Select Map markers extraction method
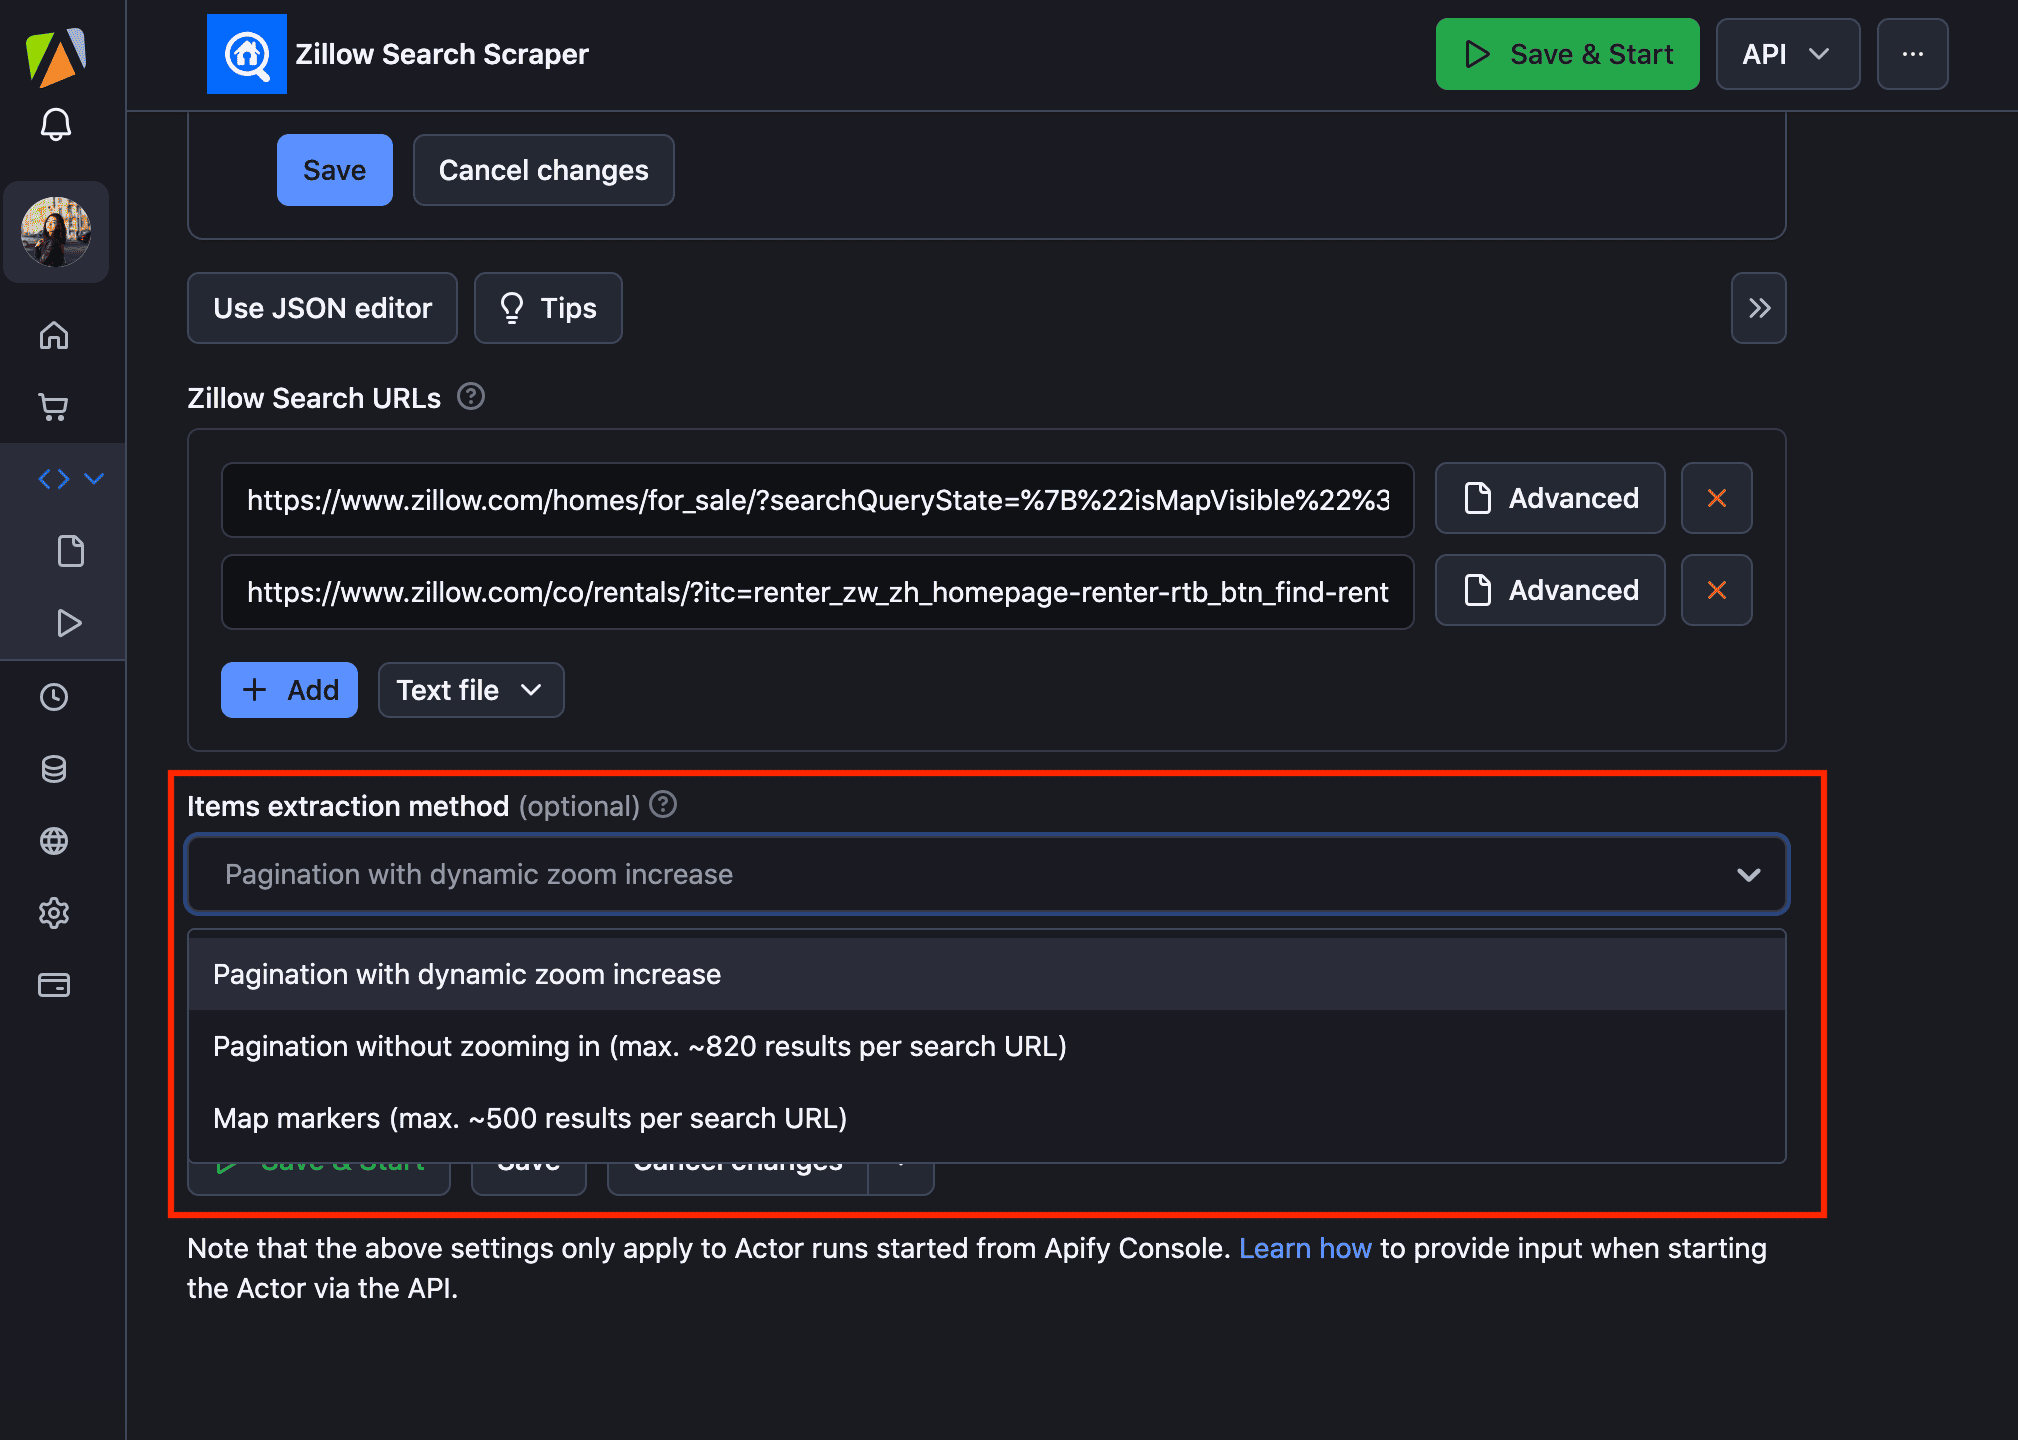The height and width of the screenshot is (1440, 2018). click(529, 1118)
